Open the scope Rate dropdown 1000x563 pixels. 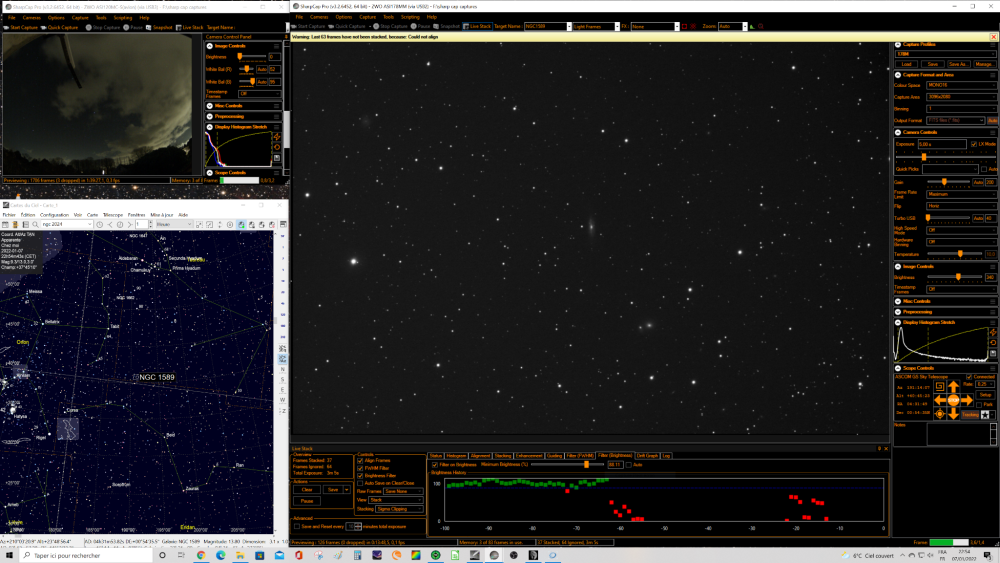[x=985, y=384]
